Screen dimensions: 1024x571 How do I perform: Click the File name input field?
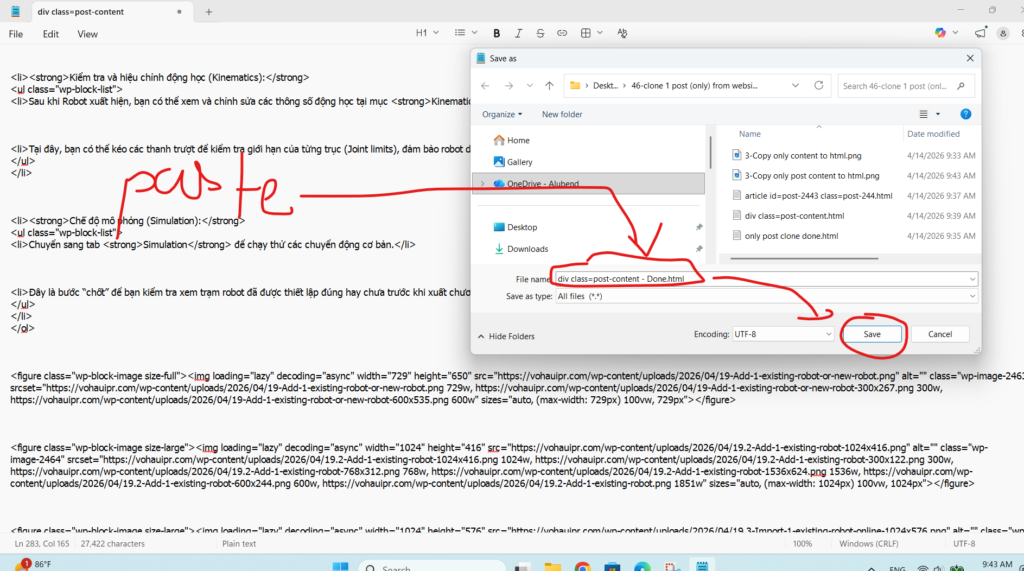pos(765,279)
